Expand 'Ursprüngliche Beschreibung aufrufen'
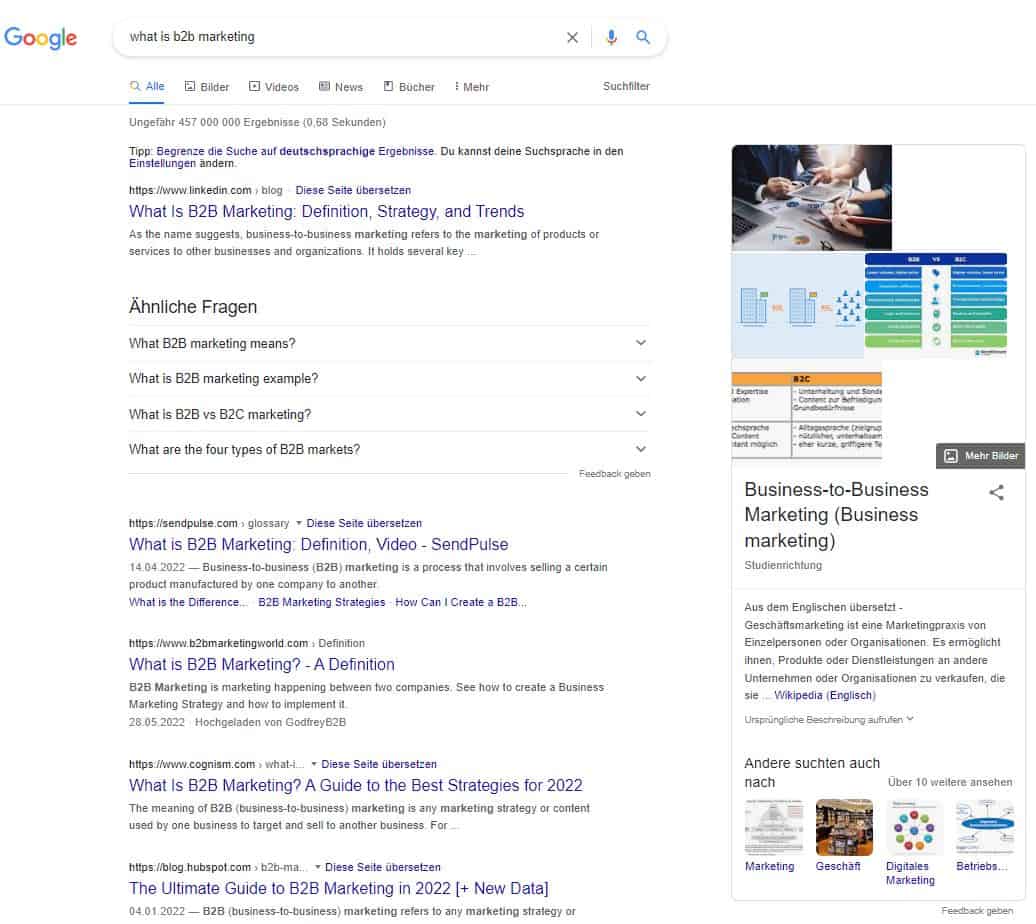Screen dimensions: 1036x924 pos(829,720)
